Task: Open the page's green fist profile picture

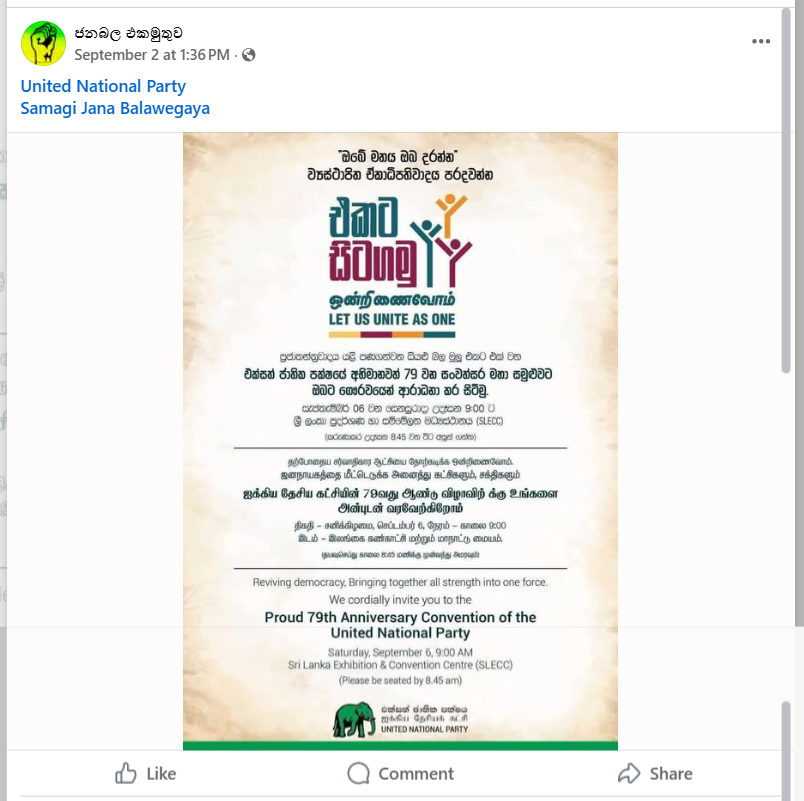Action: pos(43,43)
